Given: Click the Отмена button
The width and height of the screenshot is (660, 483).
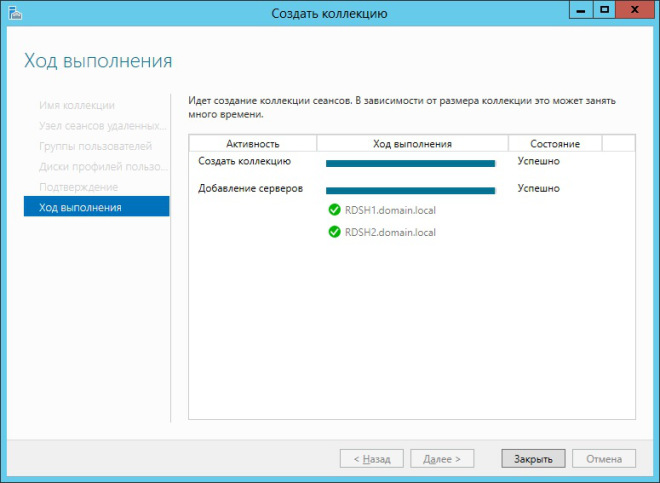Looking at the screenshot, I should [x=604, y=459].
